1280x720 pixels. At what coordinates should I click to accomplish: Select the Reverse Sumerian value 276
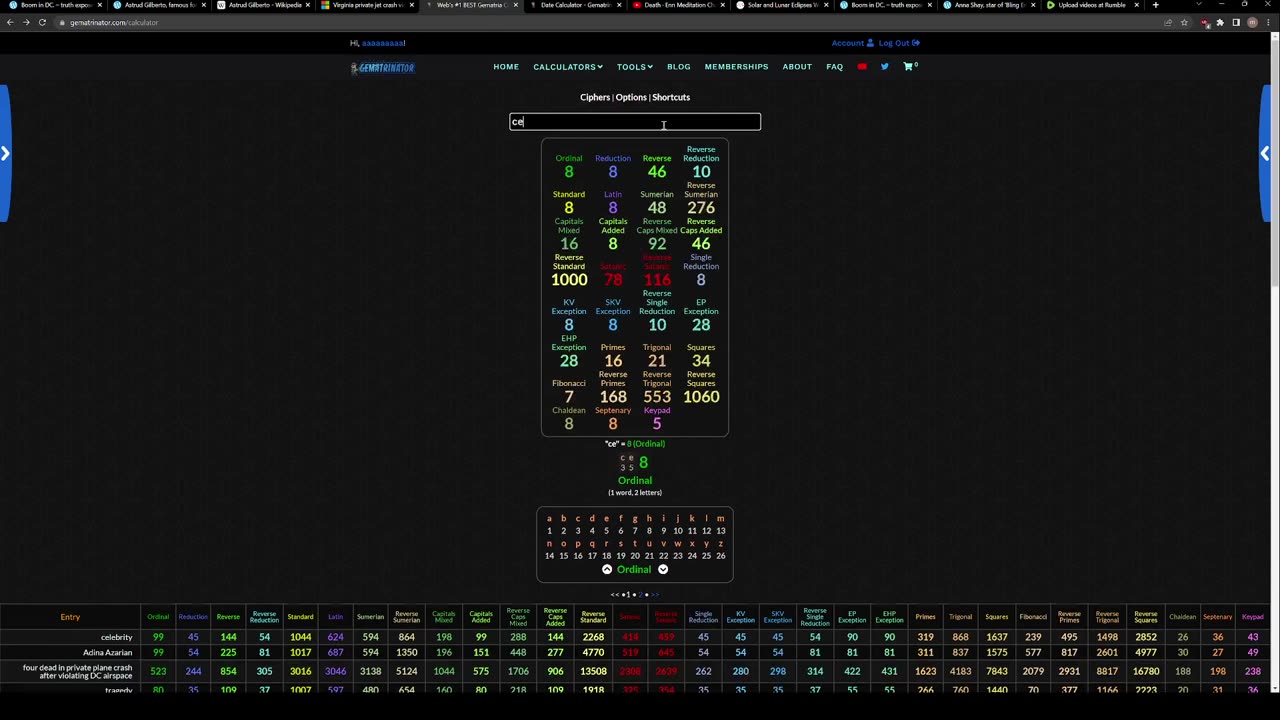(701, 208)
